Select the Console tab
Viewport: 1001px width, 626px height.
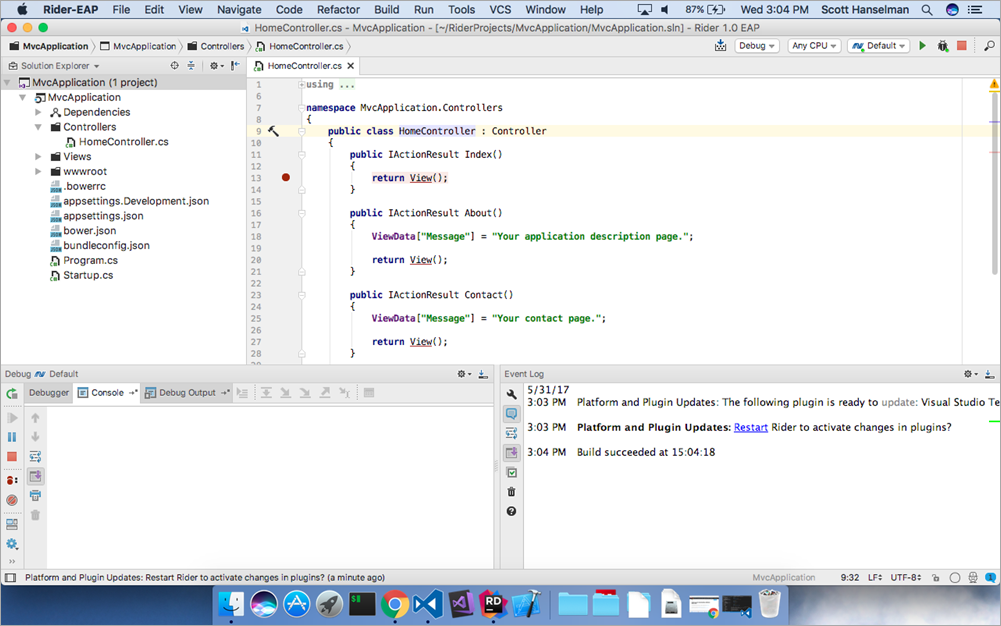click(107, 392)
